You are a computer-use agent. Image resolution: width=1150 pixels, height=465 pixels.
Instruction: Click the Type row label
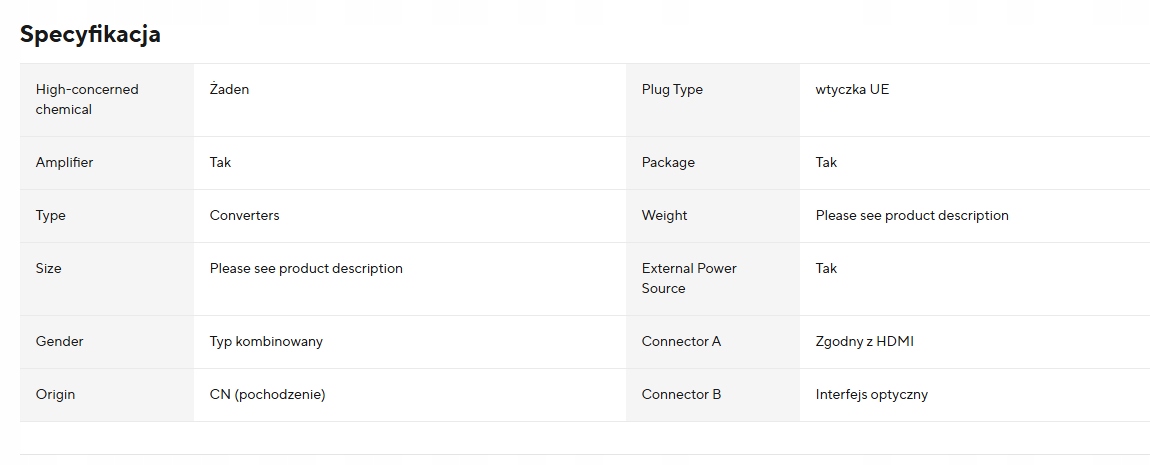click(50, 215)
